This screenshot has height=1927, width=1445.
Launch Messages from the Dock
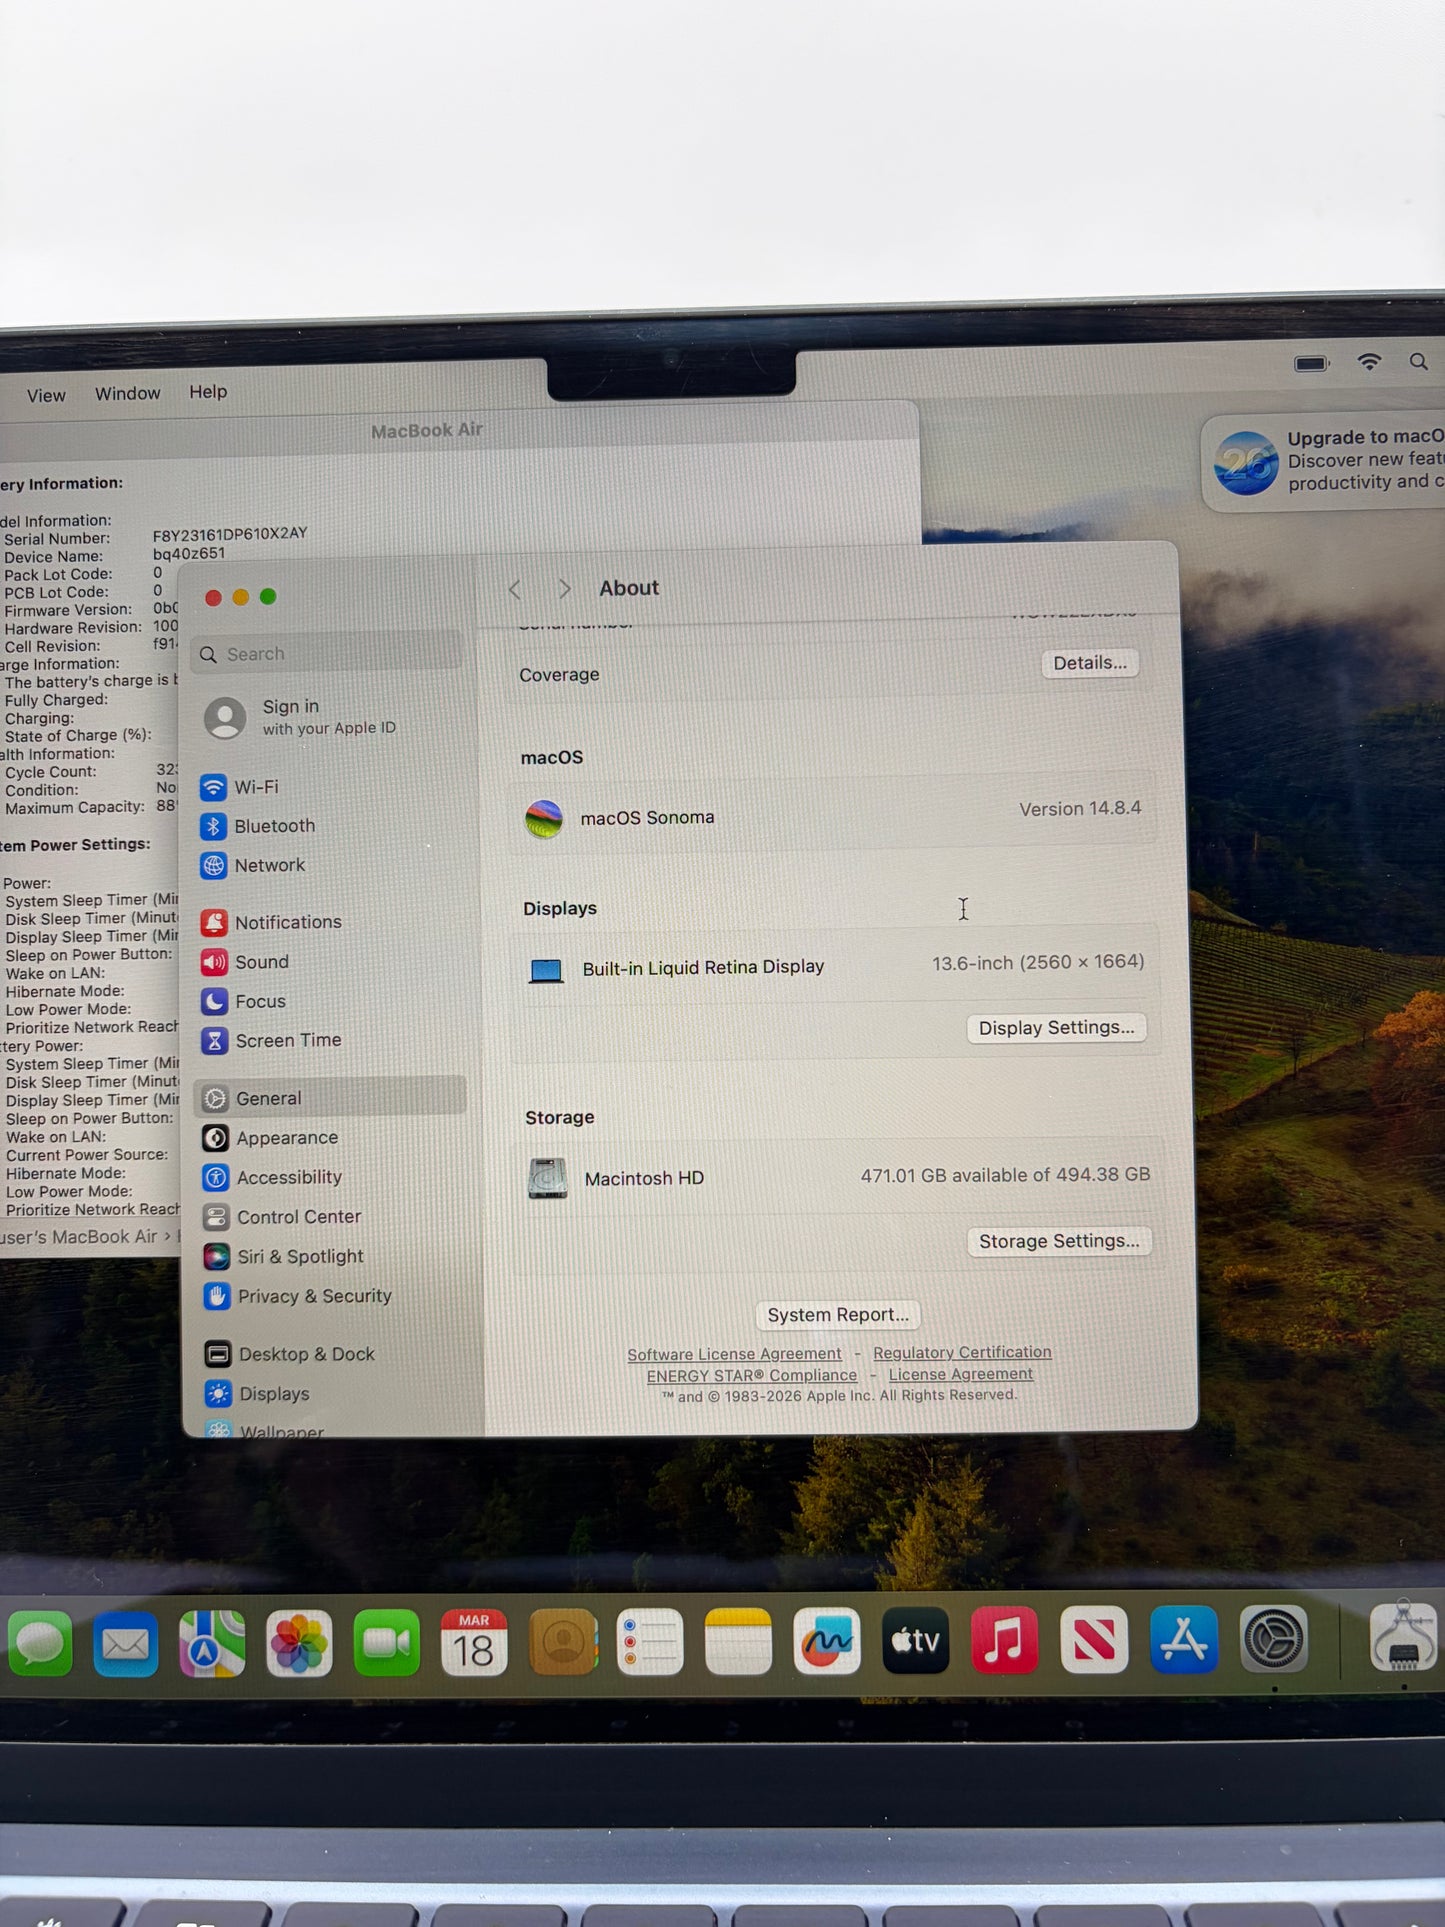(40, 1642)
